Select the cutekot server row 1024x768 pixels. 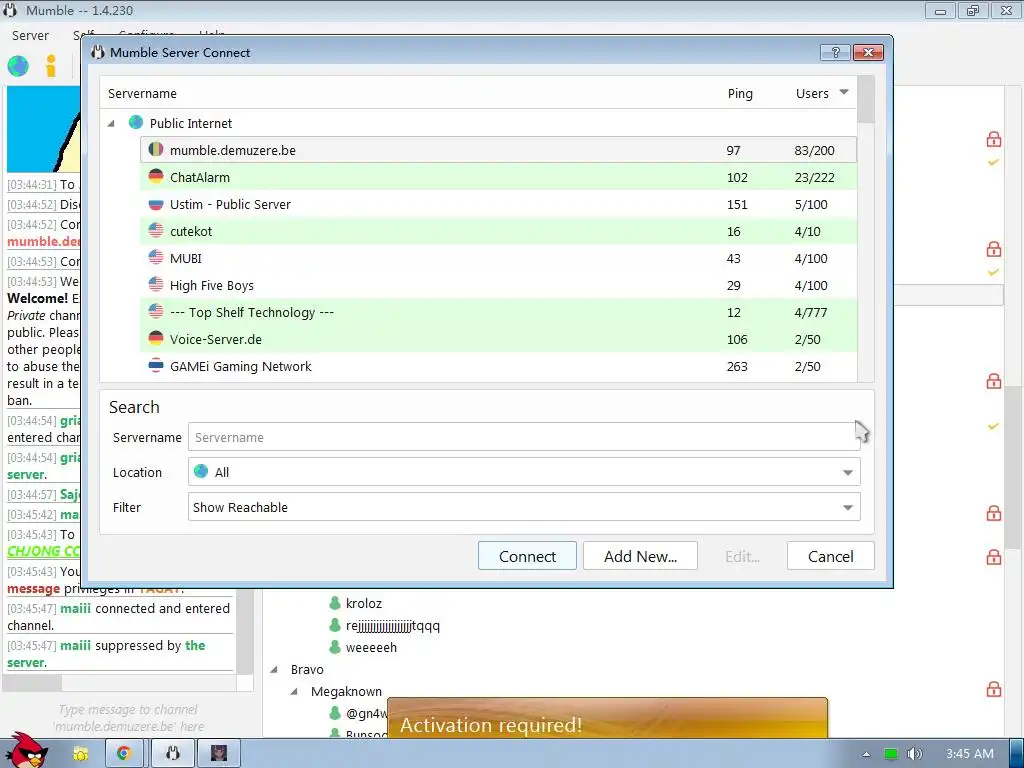pyautogui.click(x=498, y=231)
